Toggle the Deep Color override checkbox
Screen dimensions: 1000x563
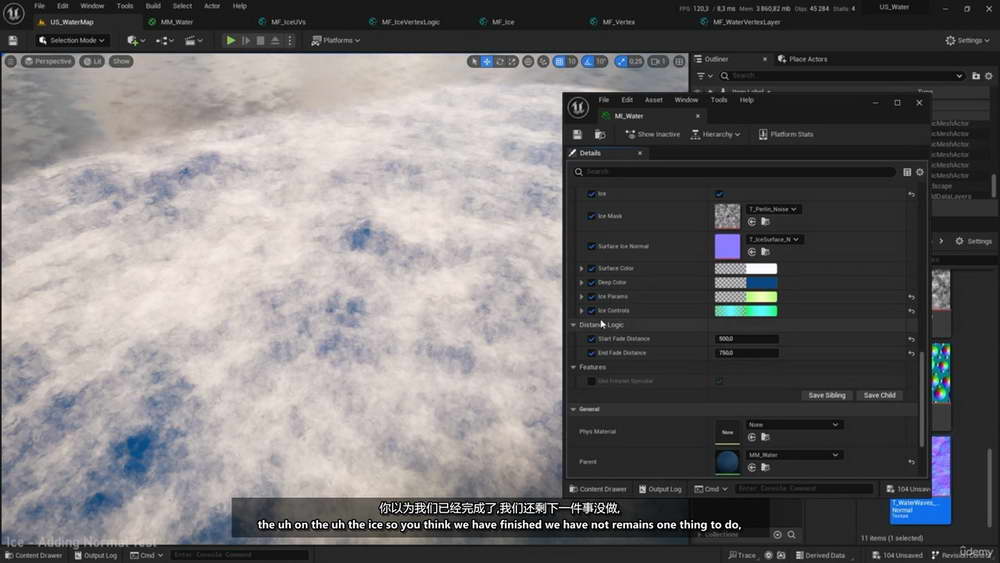click(591, 282)
